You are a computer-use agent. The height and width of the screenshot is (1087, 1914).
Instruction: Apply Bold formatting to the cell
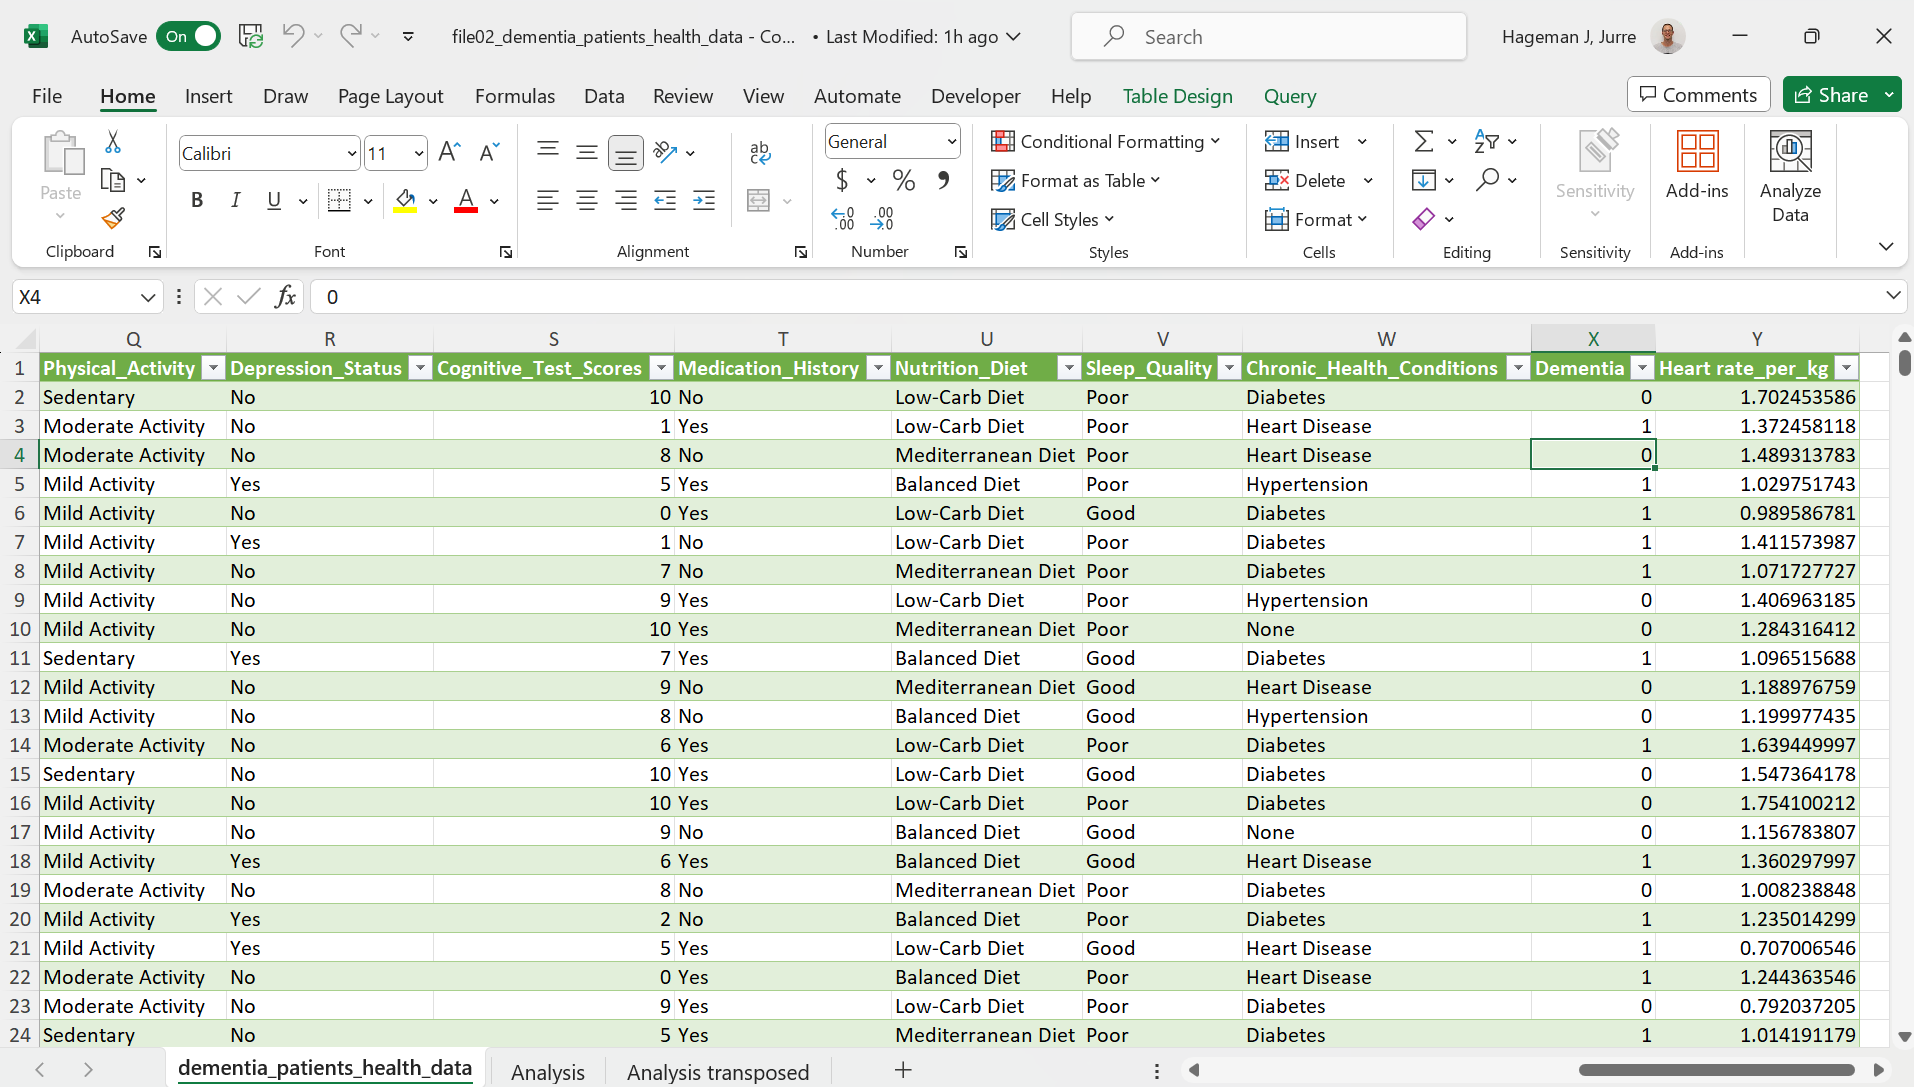(x=197, y=200)
